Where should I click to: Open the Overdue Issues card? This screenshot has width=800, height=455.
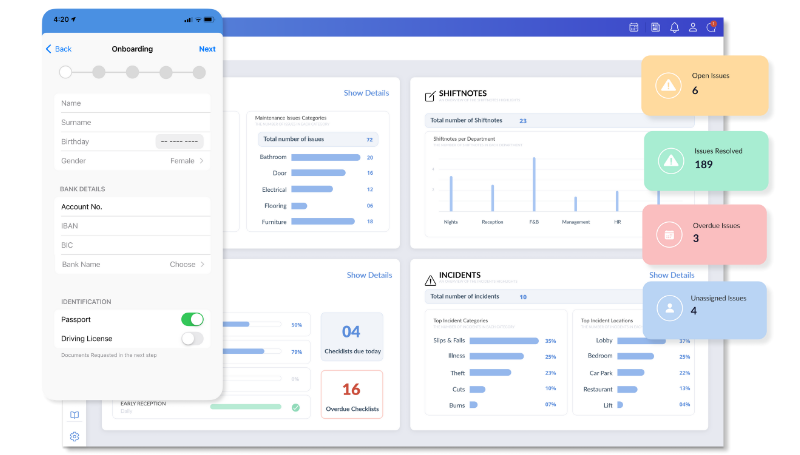coord(705,235)
